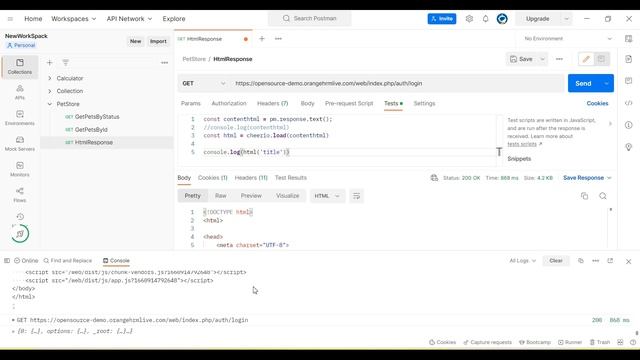Open the user avatar icon
640x360 pixels.
click(502, 19)
